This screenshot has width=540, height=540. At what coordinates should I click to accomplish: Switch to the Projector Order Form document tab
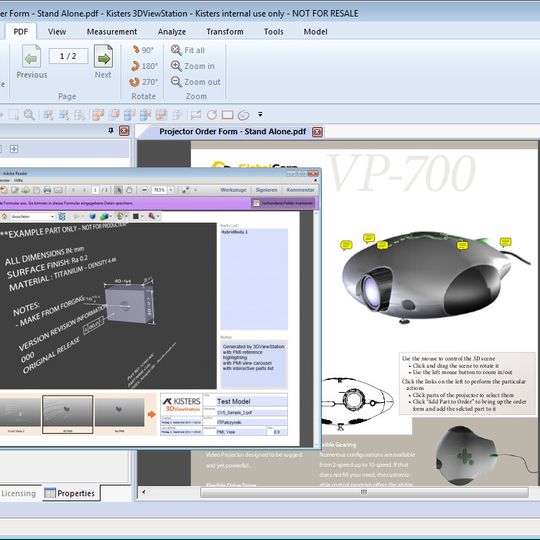coord(232,132)
